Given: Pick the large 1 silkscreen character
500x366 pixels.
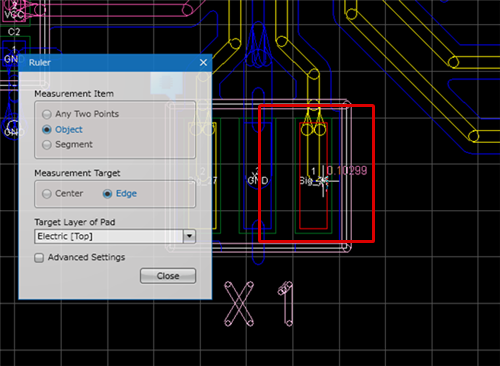Looking at the screenshot, I should tap(286, 303).
